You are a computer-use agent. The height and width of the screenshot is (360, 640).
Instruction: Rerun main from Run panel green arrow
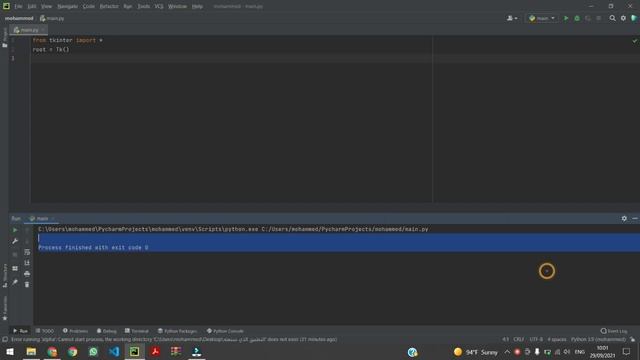[x=15, y=230]
